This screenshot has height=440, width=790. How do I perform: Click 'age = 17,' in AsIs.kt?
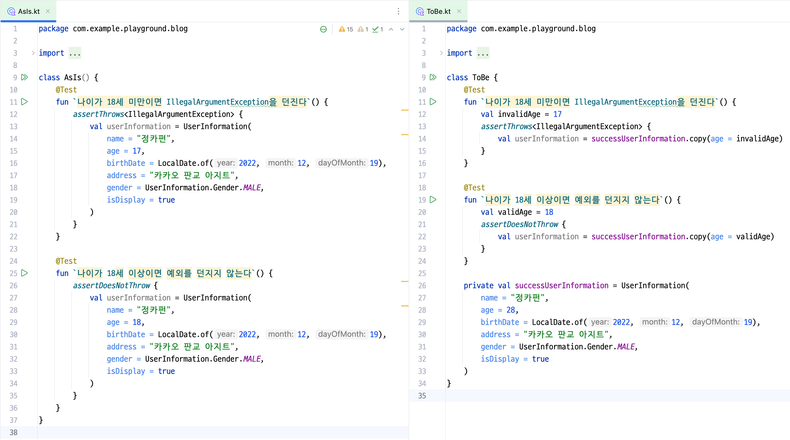(125, 151)
